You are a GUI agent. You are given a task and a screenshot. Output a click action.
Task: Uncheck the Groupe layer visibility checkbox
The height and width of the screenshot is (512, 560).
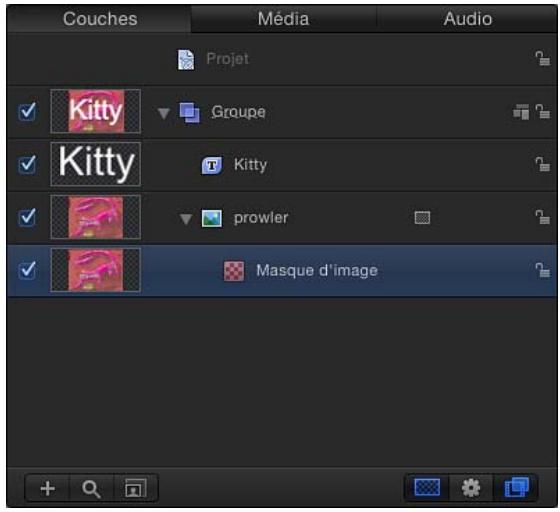click(x=27, y=111)
